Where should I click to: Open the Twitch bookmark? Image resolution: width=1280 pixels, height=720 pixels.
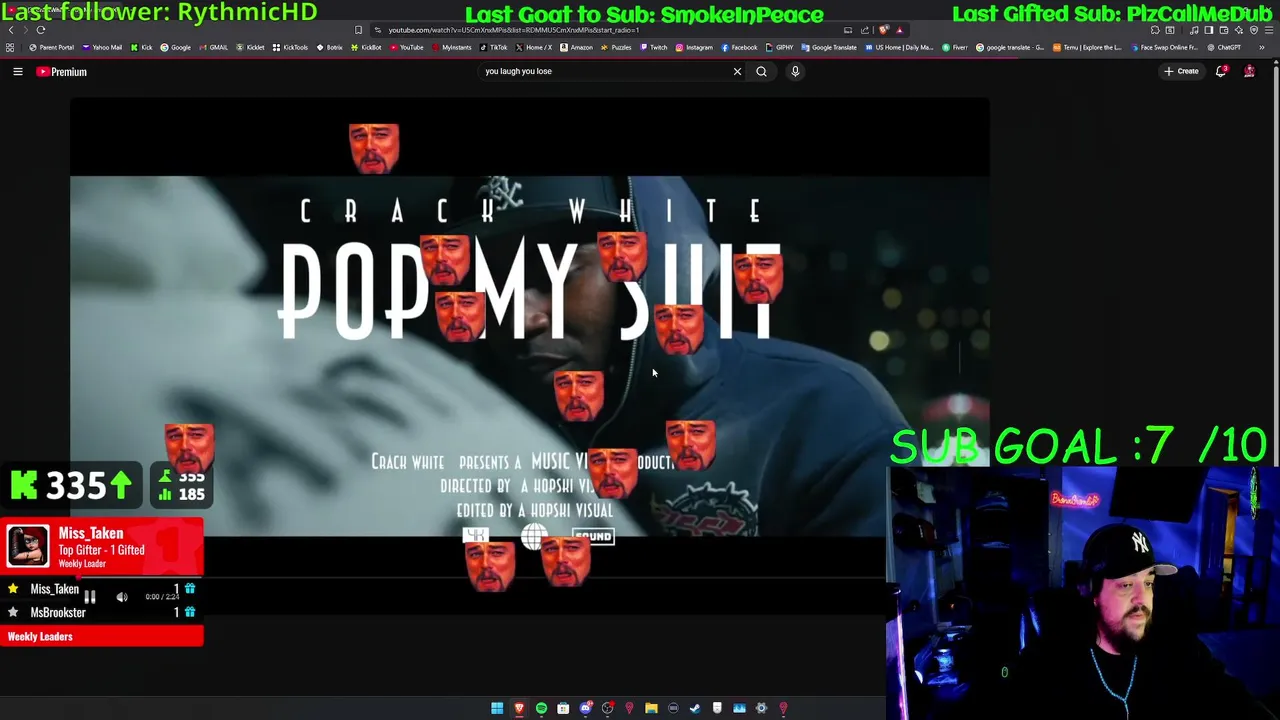click(653, 47)
